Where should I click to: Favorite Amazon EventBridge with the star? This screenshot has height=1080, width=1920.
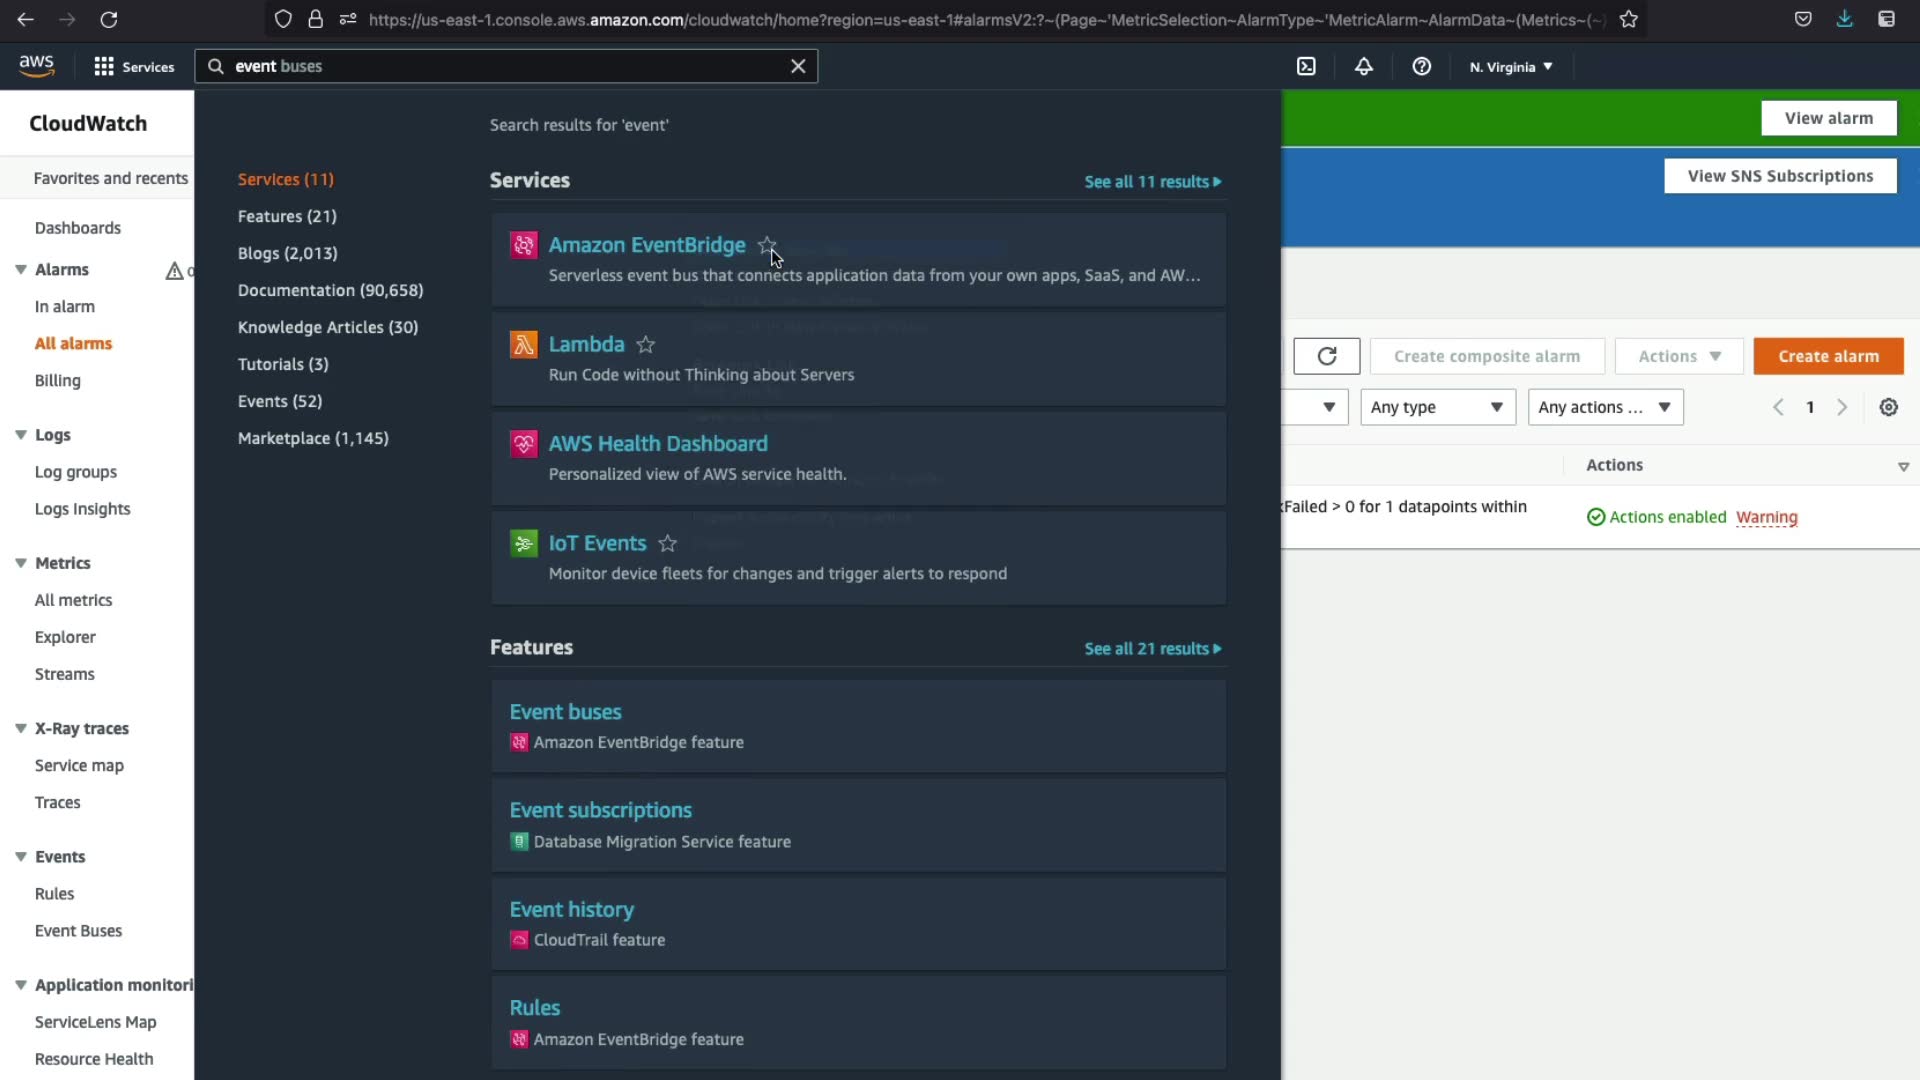767,245
